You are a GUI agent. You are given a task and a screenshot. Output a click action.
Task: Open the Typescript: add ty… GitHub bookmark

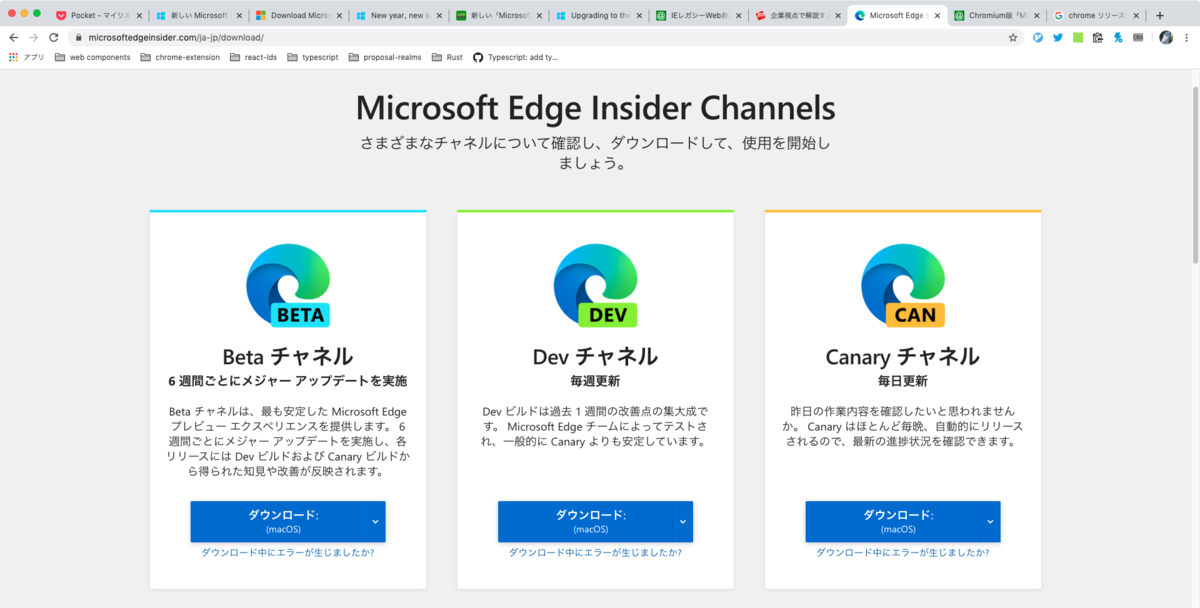click(516, 57)
